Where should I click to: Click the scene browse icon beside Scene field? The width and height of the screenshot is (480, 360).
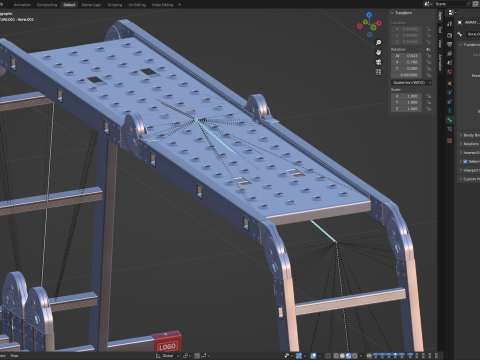click(x=428, y=4)
